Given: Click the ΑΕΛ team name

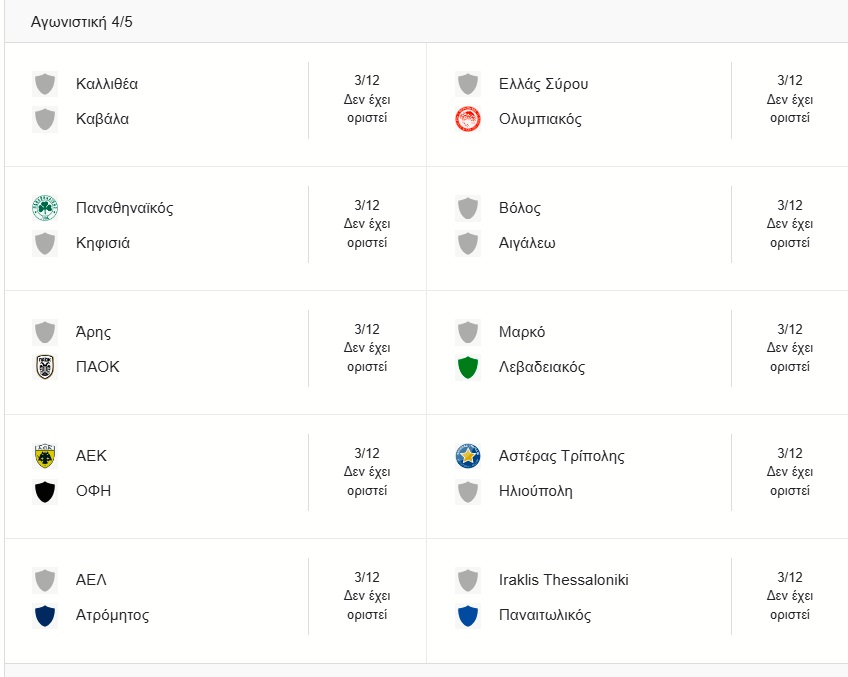Looking at the screenshot, I should click(x=91, y=580).
